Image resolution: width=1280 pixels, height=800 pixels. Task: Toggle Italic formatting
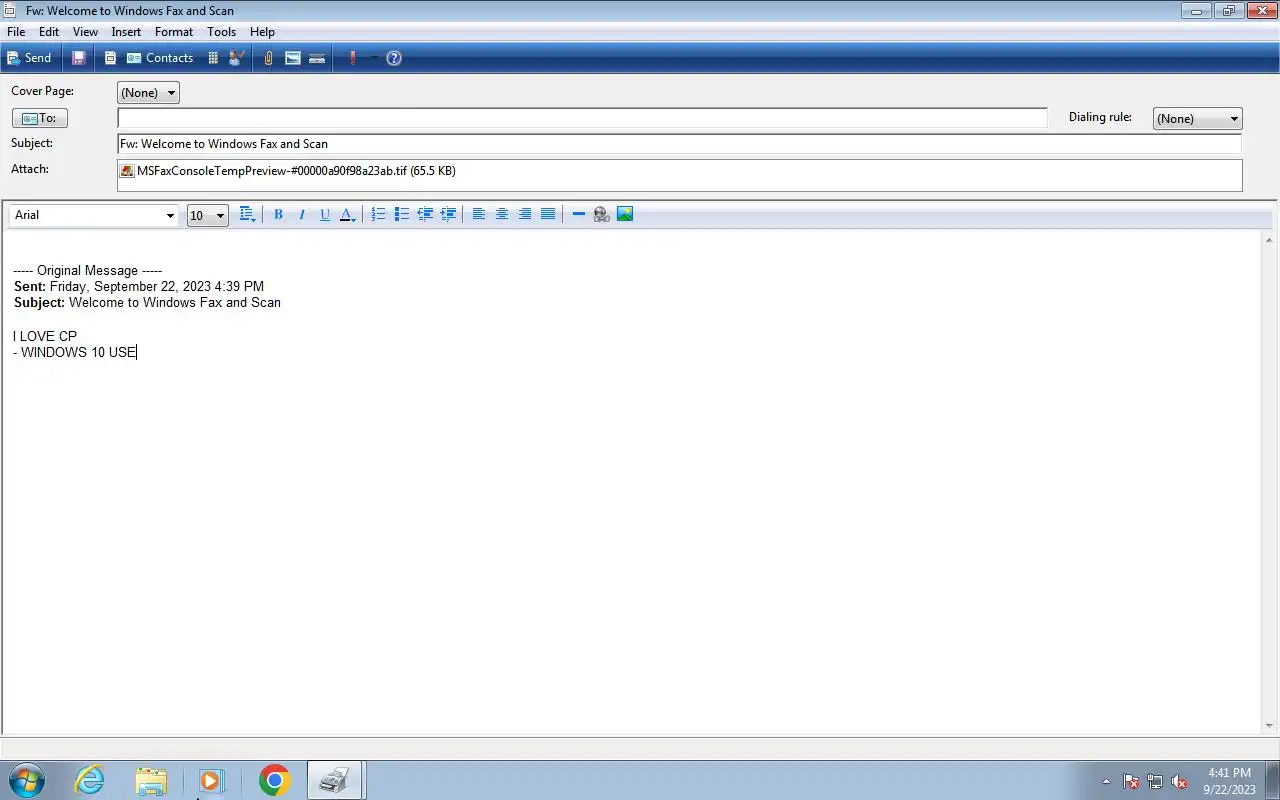click(301, 214)
